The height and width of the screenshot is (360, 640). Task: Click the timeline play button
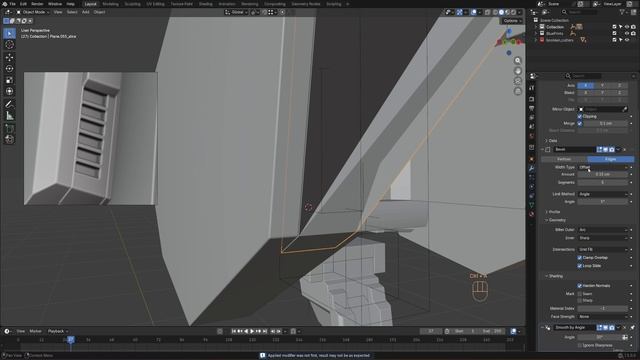pyautogui.click(x=252, y=331)
